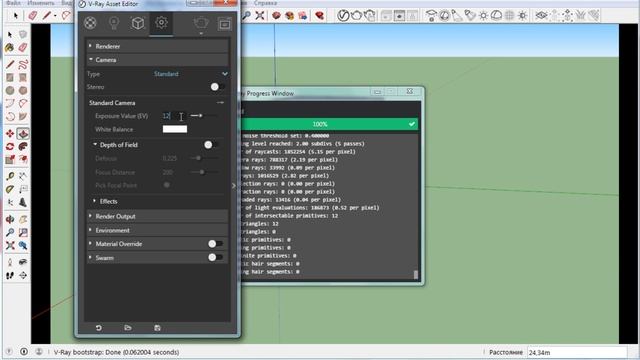
Task: Select the Move tool (red arrows) in the left toolbar
Action: pyautogui.click(x=10, y=133)
